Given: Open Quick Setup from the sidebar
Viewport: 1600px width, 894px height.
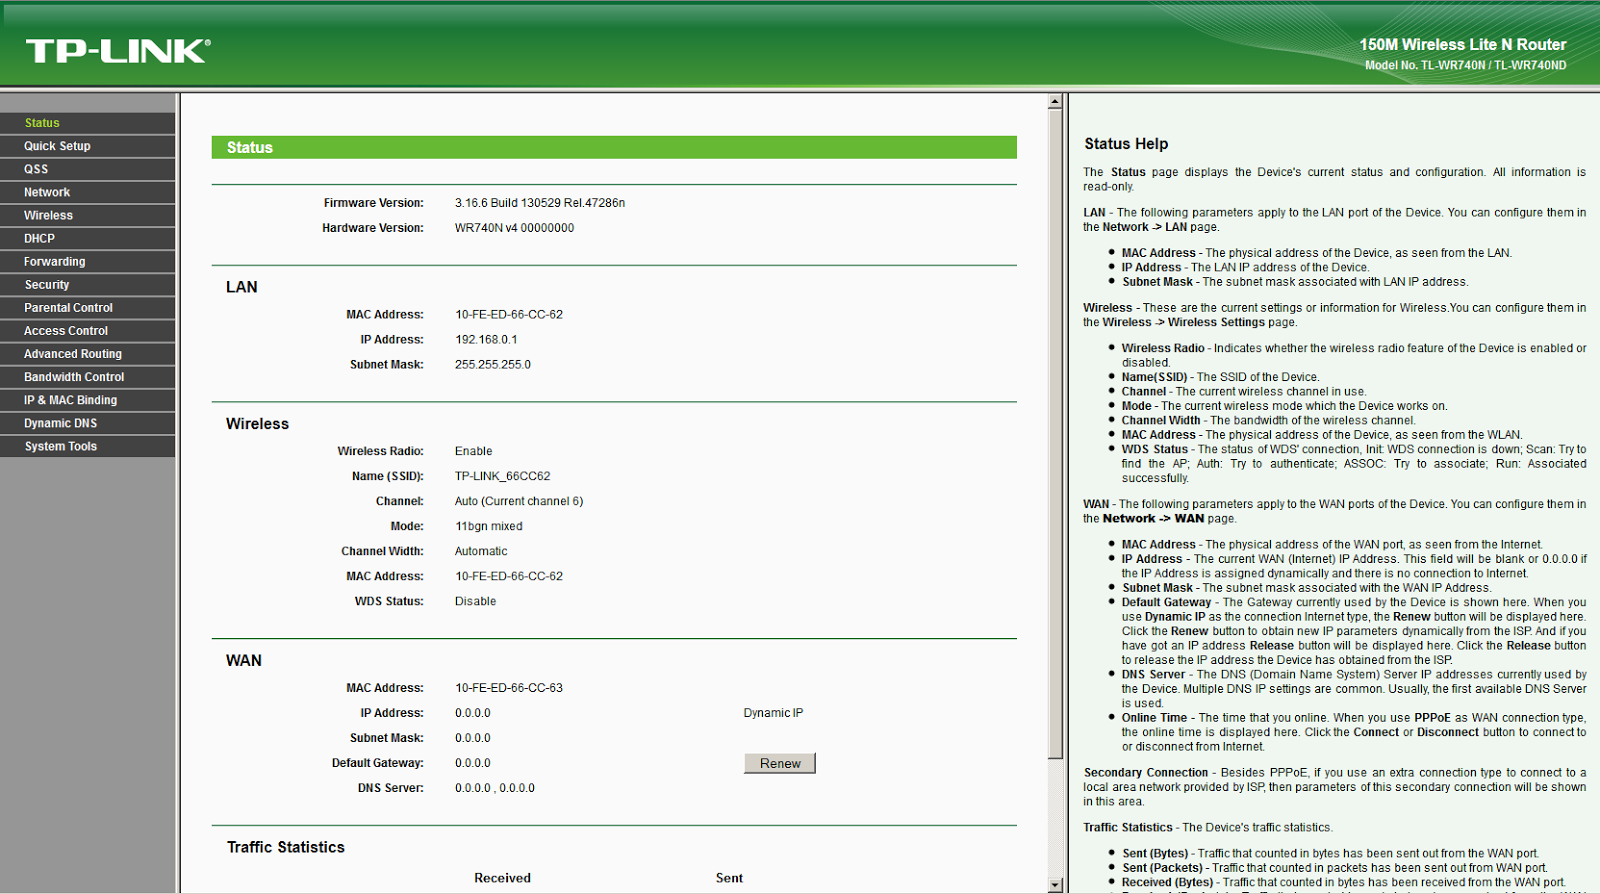Looking at the screenshot, I should pyautogui.click(x=88, y=146).
